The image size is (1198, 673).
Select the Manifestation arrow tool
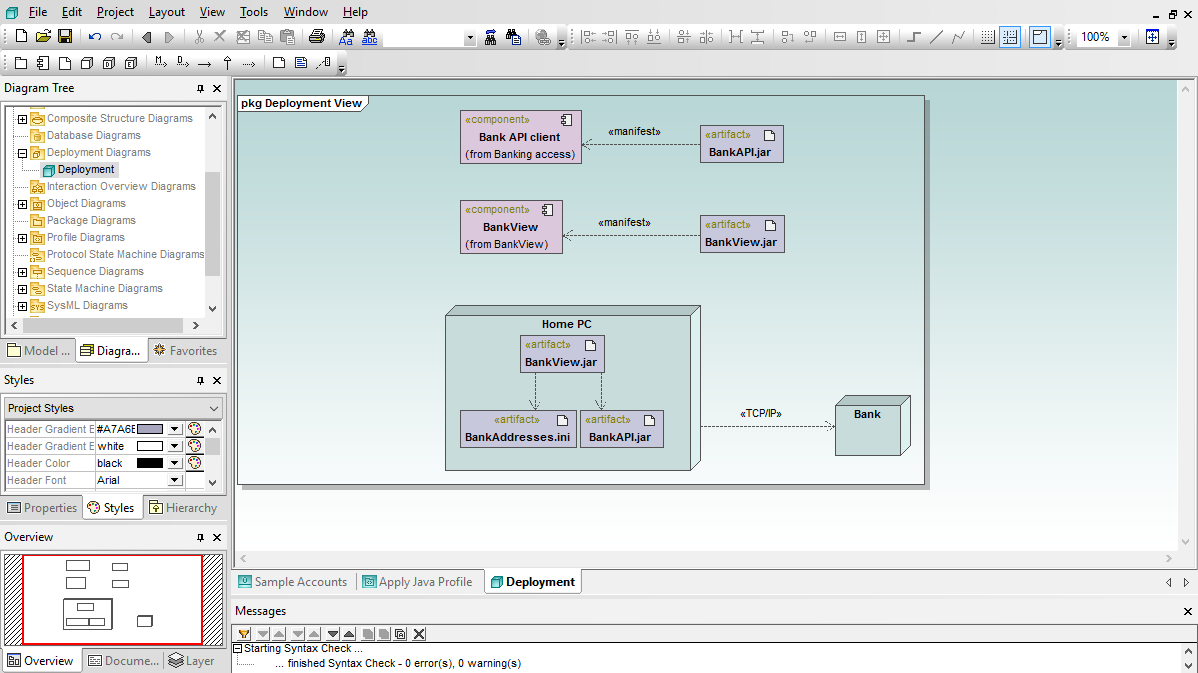[x=160, y=63]
